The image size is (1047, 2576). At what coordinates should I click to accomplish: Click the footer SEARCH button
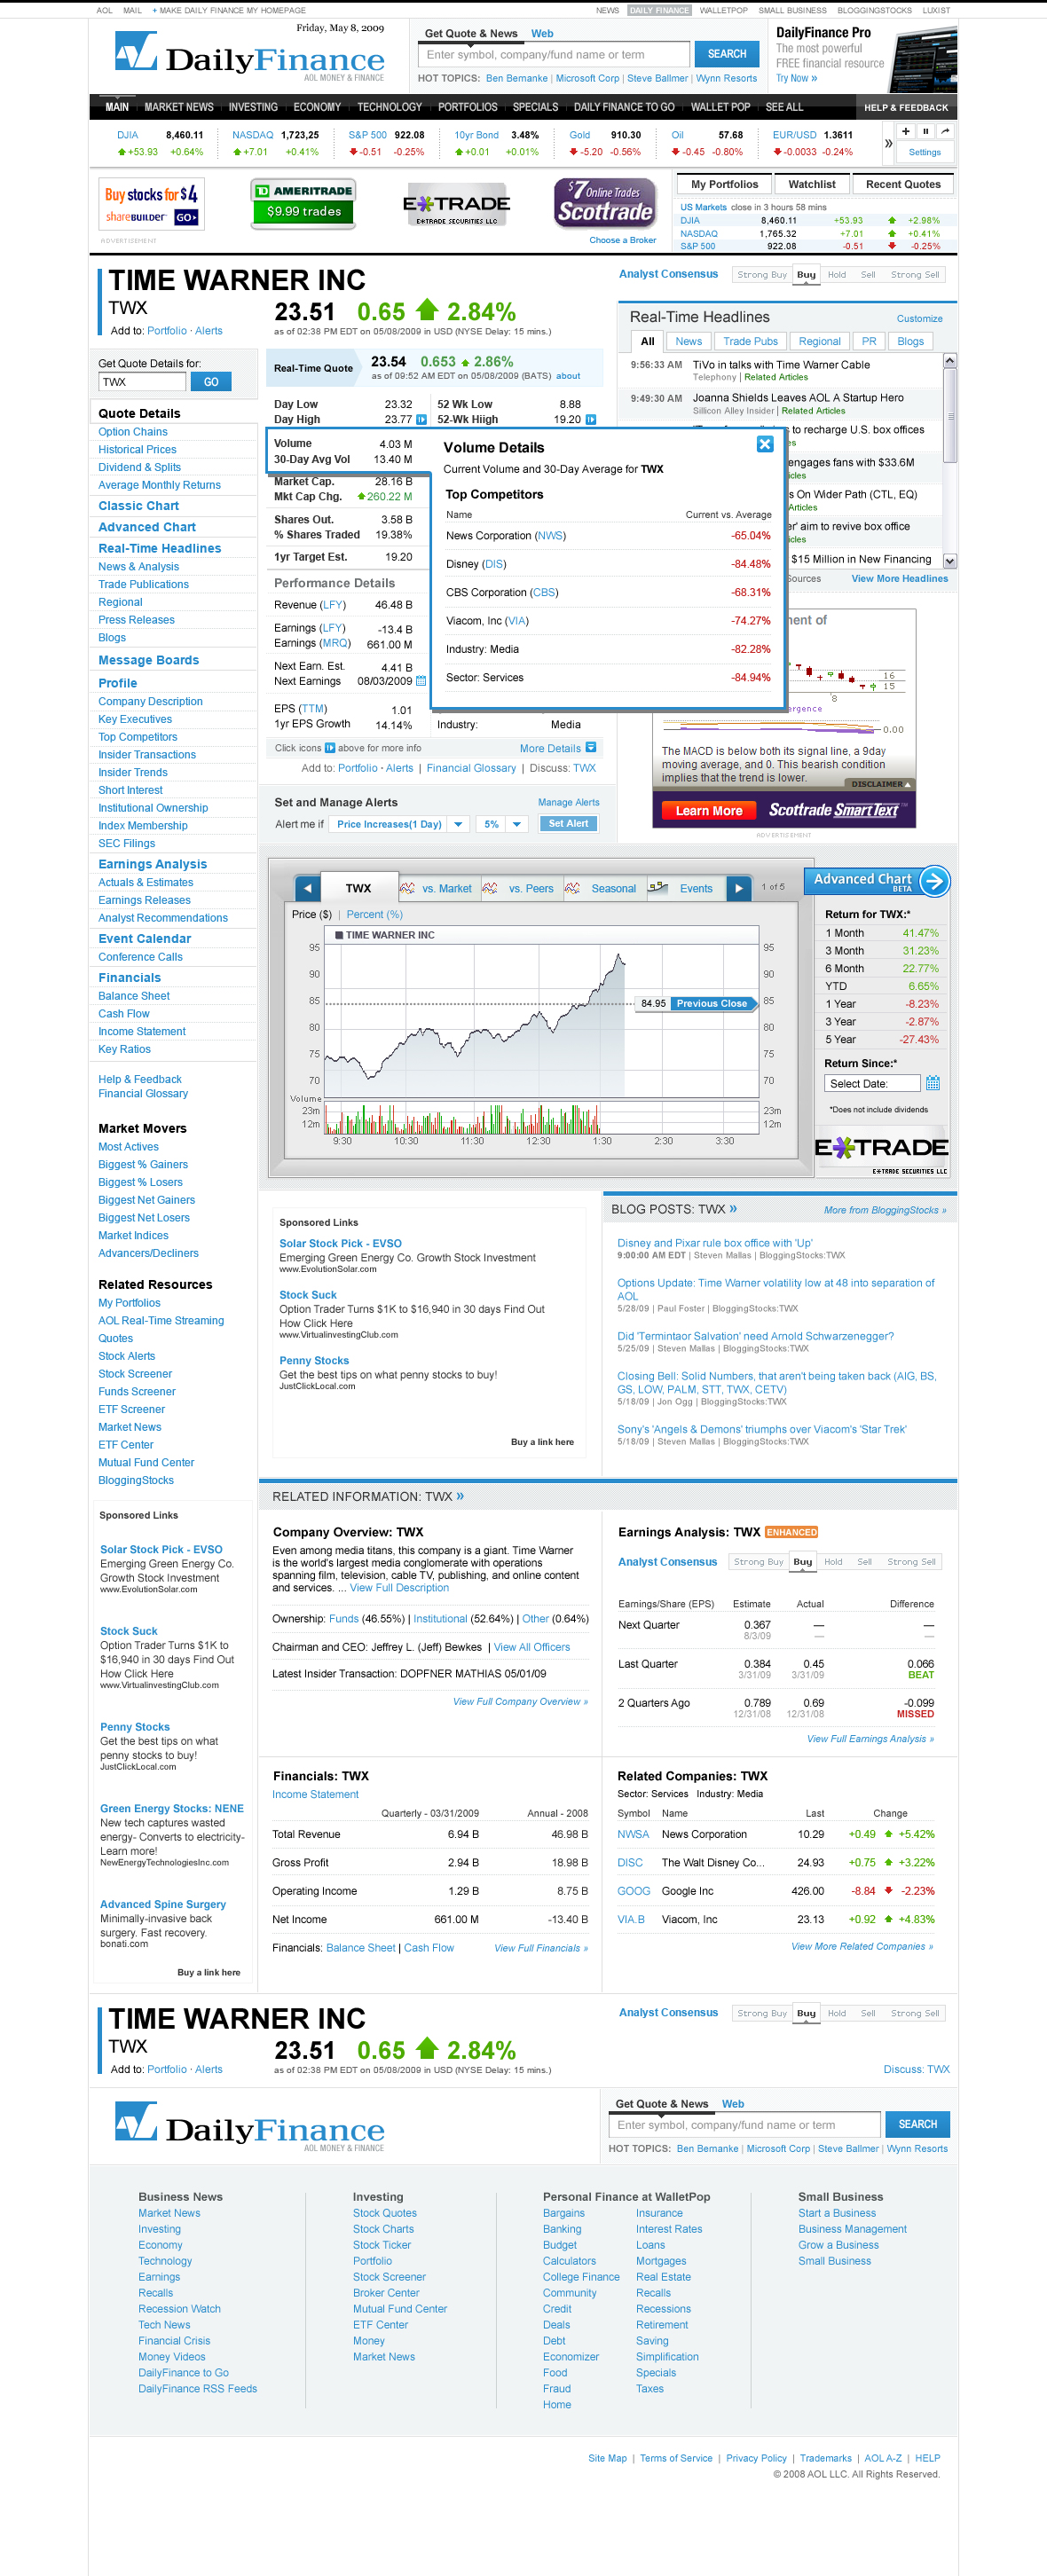917,2124
